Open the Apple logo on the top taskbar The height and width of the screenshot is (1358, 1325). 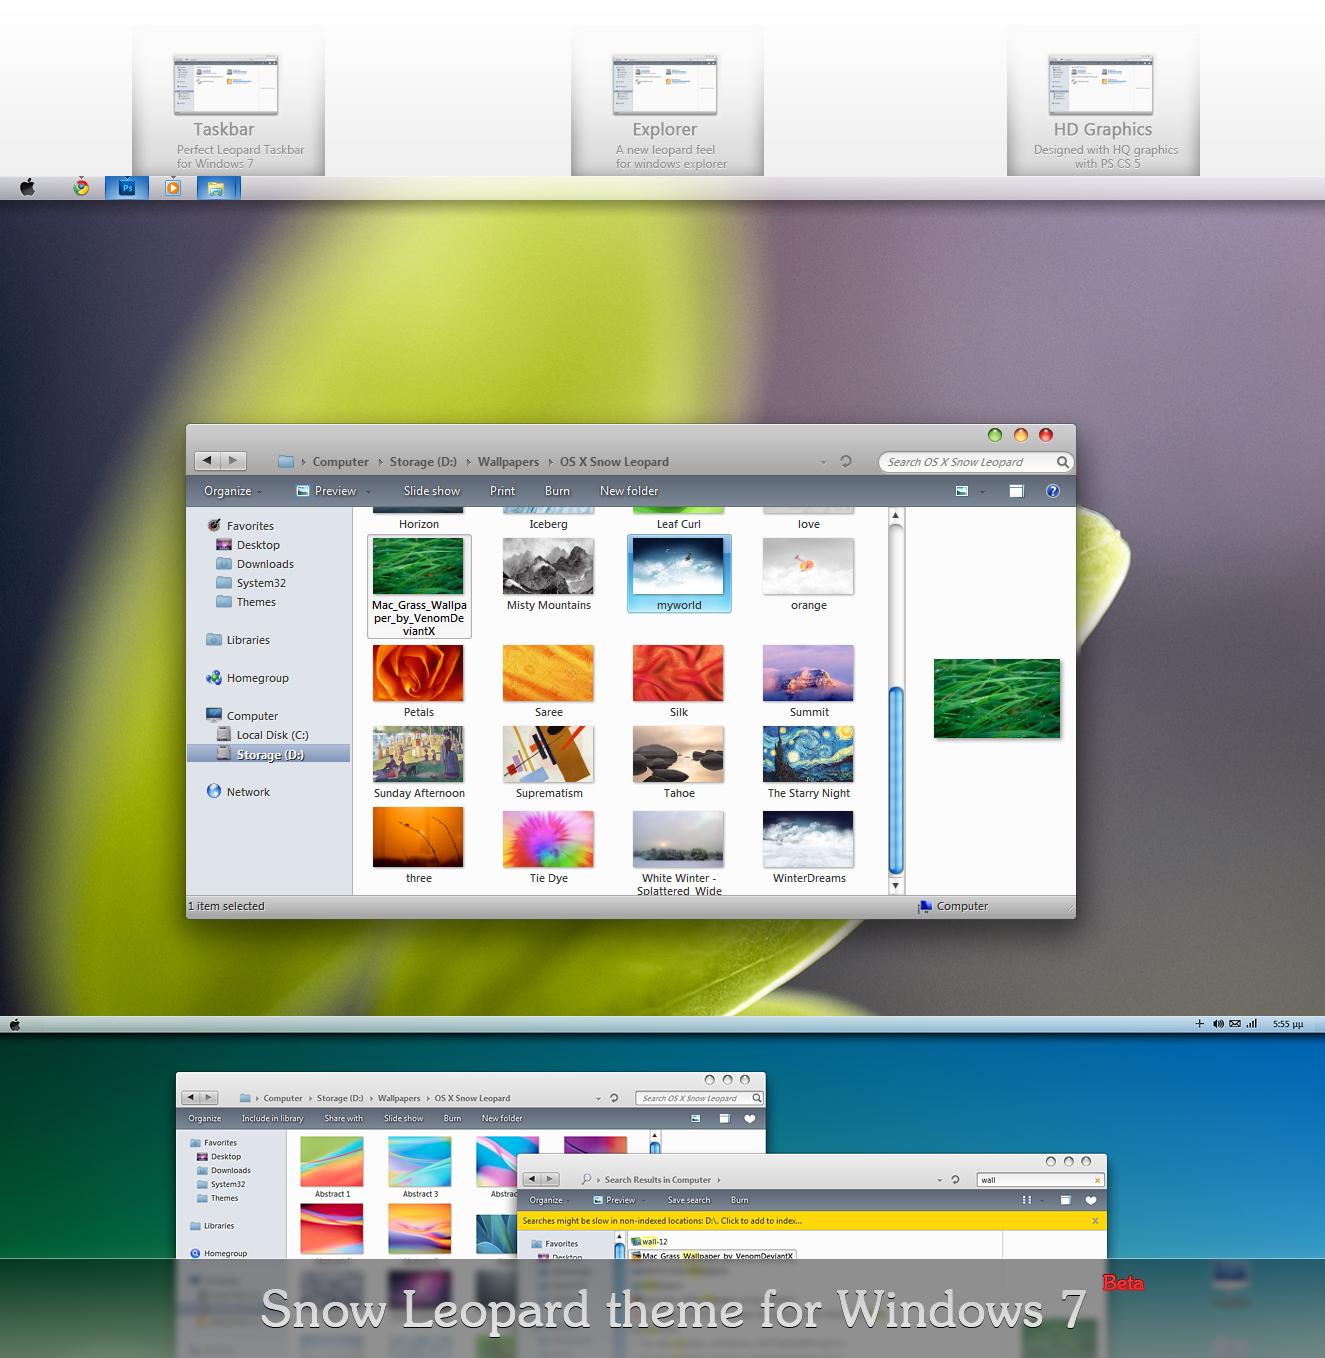[x=27, y=187]
